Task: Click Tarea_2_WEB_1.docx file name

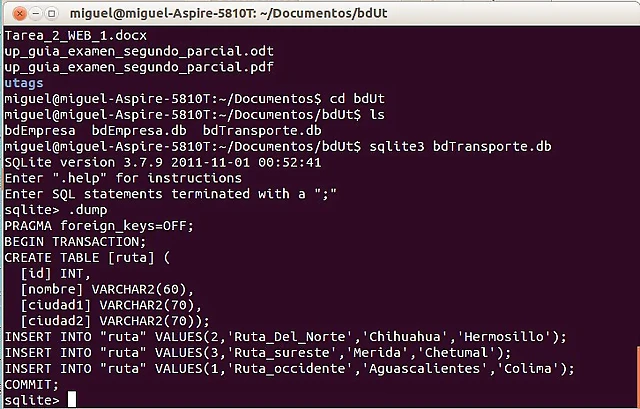Action: 76,36
